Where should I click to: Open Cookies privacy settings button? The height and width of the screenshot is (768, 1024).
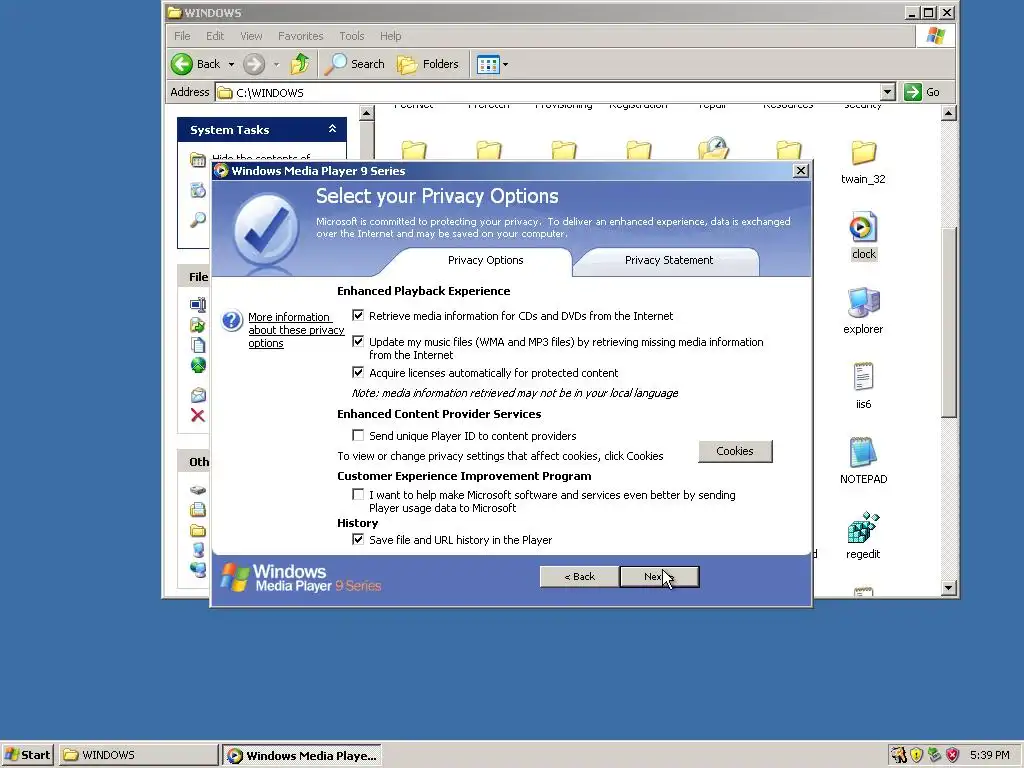735,451
